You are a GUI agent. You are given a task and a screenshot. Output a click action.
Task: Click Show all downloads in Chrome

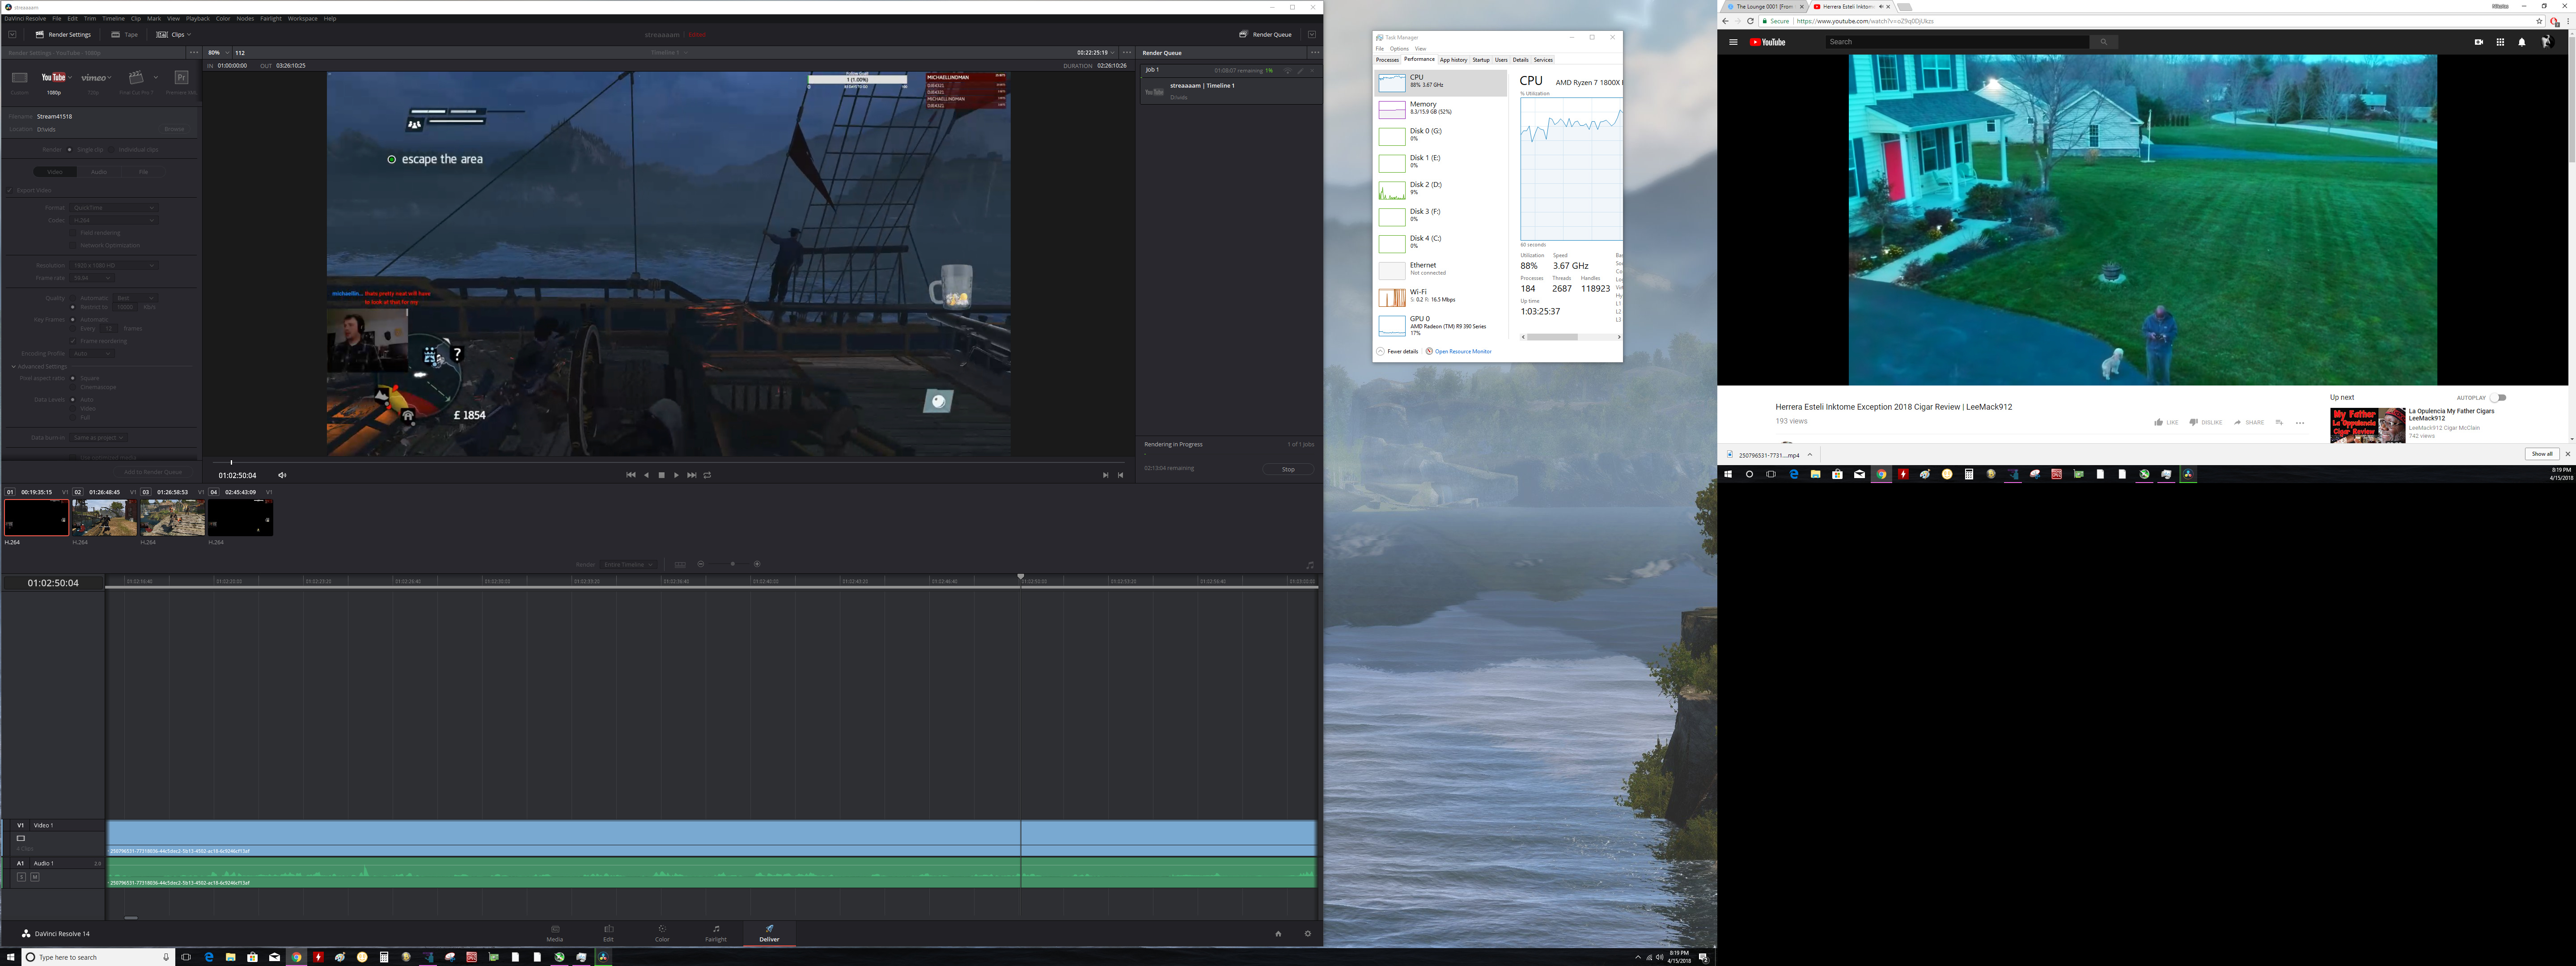coord(2542,454)
